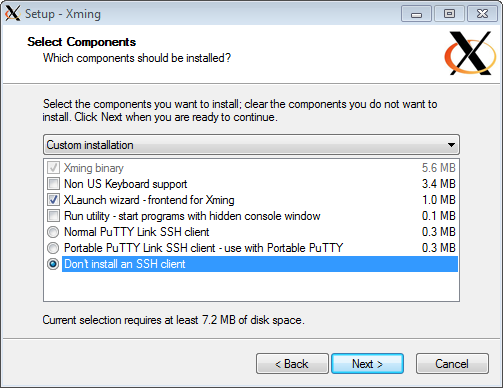The width and height of the screenshot is (503, 388).
Task: Minimize the Setup window
Action: click(416, 14)
